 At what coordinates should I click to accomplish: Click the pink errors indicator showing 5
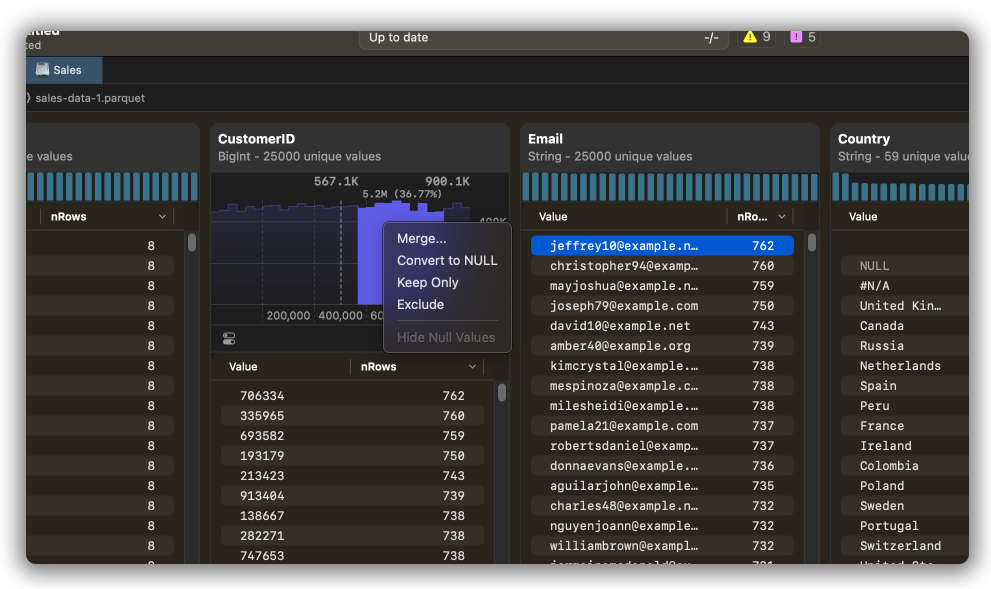coord(803,37)
